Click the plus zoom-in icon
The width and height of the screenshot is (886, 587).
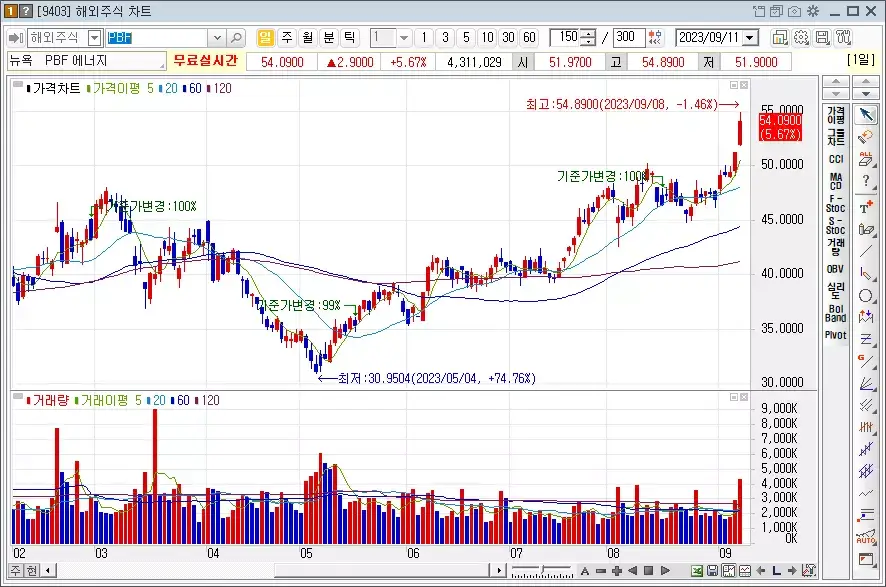(x=616, y=571)
